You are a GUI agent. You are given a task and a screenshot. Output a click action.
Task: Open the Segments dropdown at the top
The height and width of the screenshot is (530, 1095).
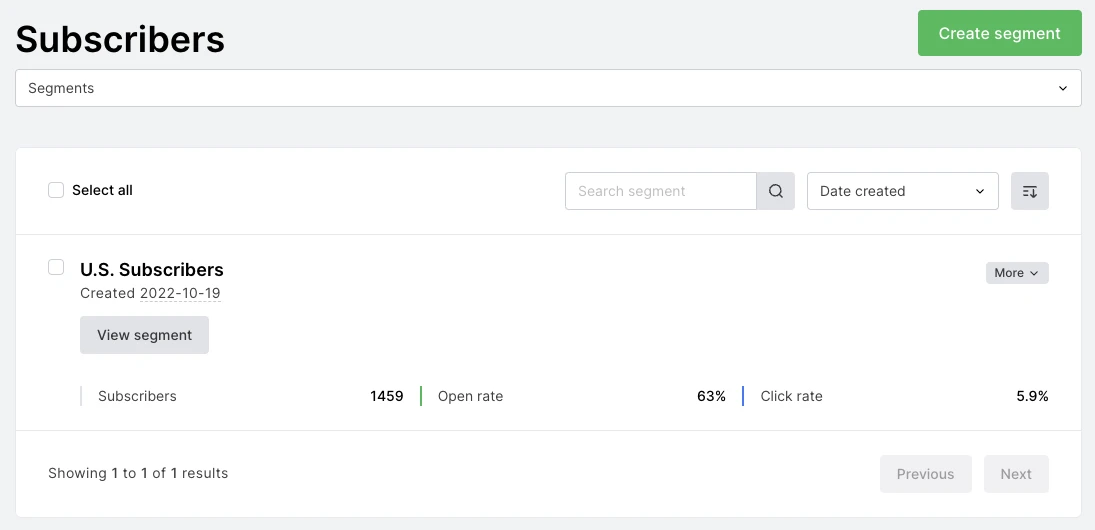[x=548, y=88]
